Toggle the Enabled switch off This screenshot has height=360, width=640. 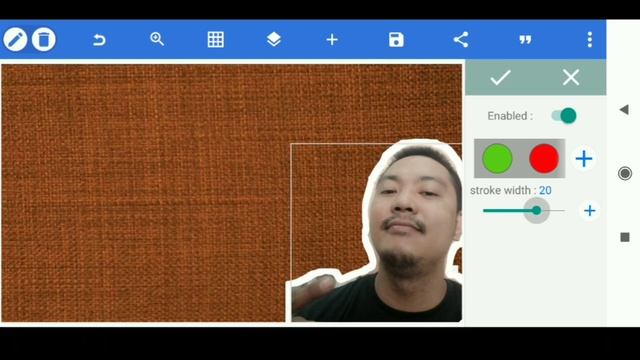pyautogui.click(x=564, y=116)
